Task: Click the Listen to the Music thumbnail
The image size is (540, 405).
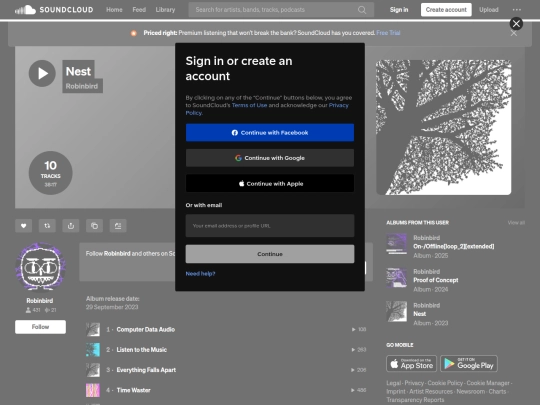Action: [93, 350]
